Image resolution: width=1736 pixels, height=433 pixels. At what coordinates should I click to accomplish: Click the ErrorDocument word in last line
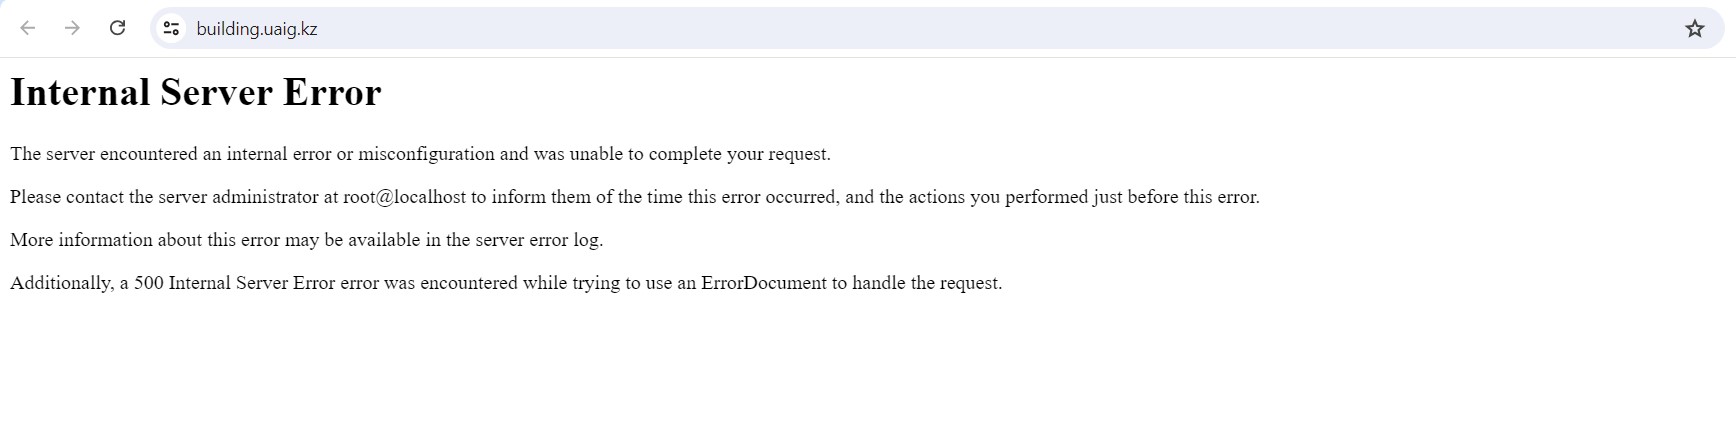tap(764, 283)
